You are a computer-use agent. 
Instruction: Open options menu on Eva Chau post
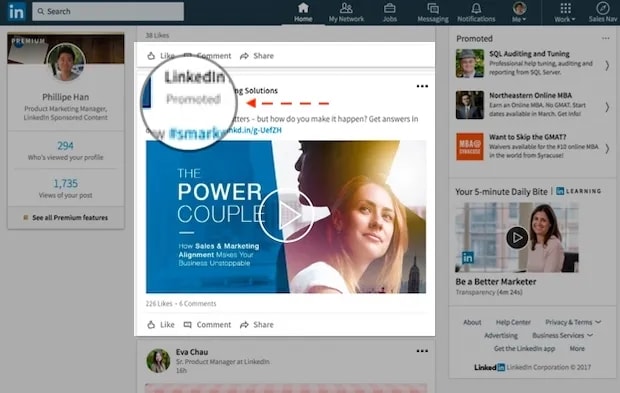click(422, 351)
